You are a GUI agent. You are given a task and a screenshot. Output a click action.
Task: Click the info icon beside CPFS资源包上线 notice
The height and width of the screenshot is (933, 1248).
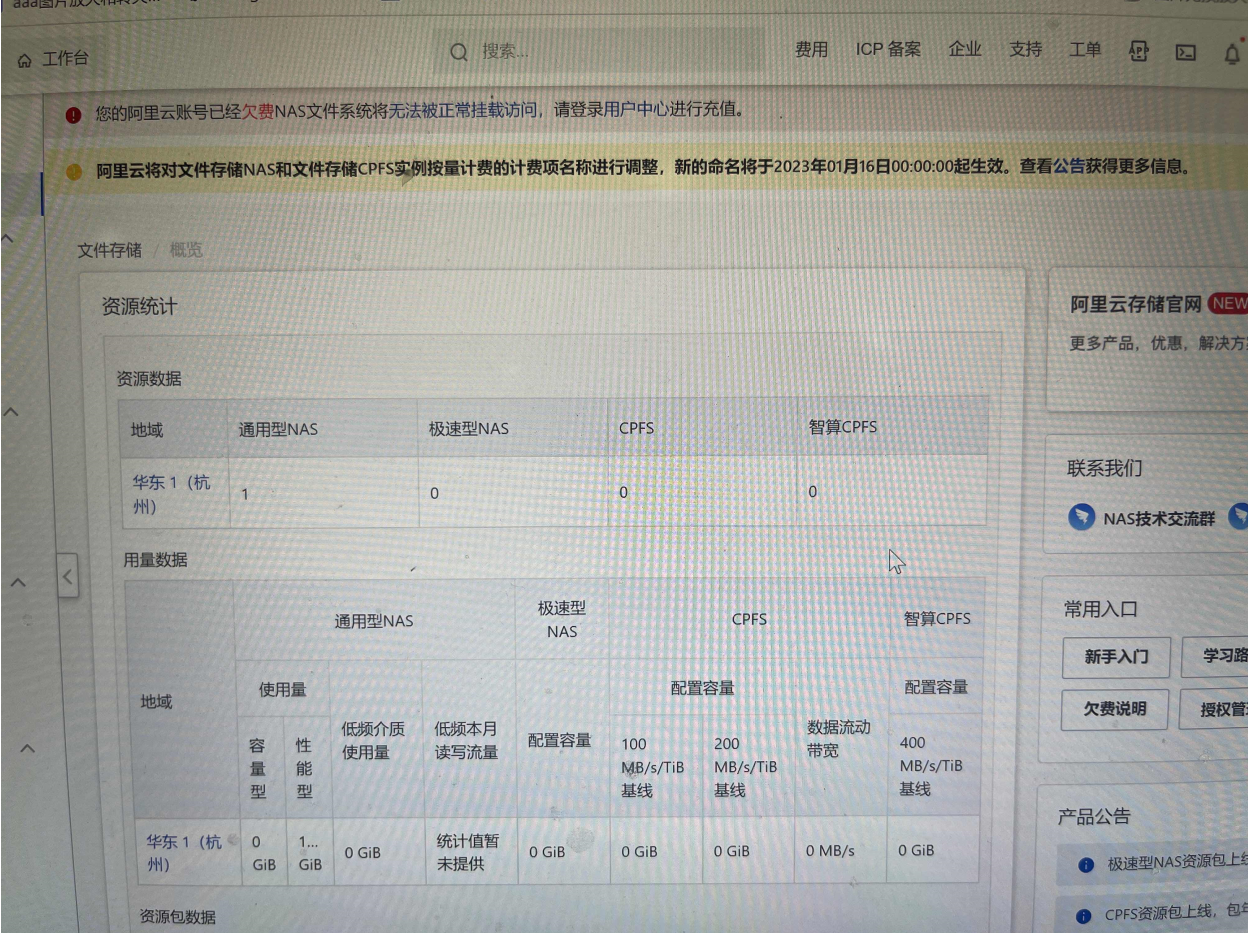click(1083, 916)
